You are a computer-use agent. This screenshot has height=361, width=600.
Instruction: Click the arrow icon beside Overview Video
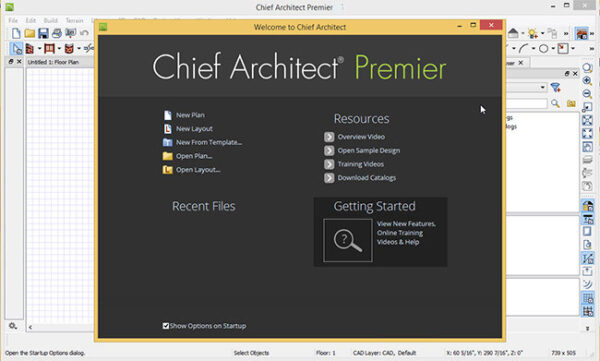[329, 137]
